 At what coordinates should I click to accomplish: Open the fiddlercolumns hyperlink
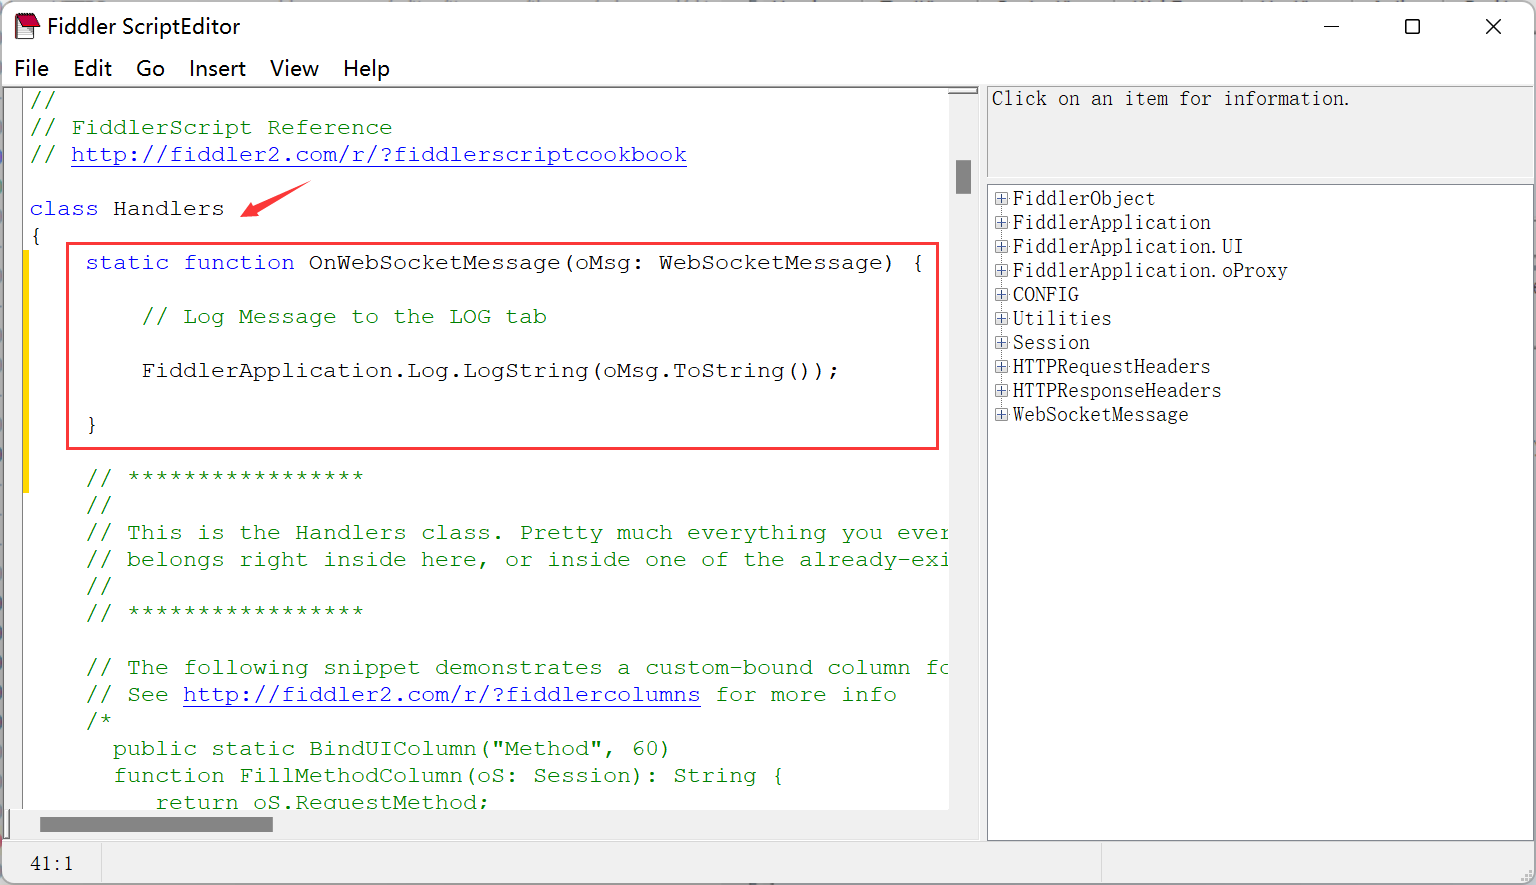[x=441, y=694]
